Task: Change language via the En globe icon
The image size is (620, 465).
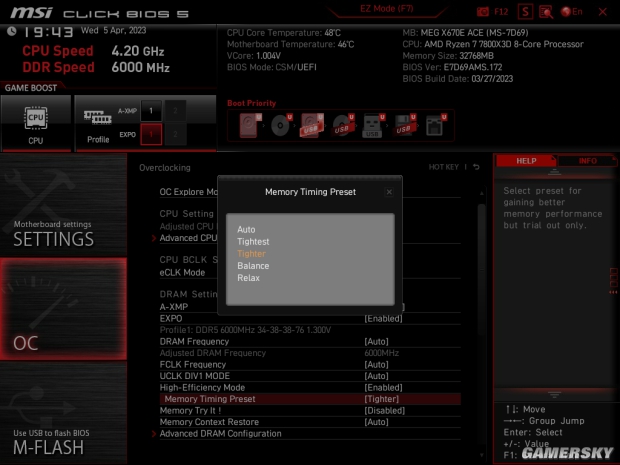Action: (571, 12)
